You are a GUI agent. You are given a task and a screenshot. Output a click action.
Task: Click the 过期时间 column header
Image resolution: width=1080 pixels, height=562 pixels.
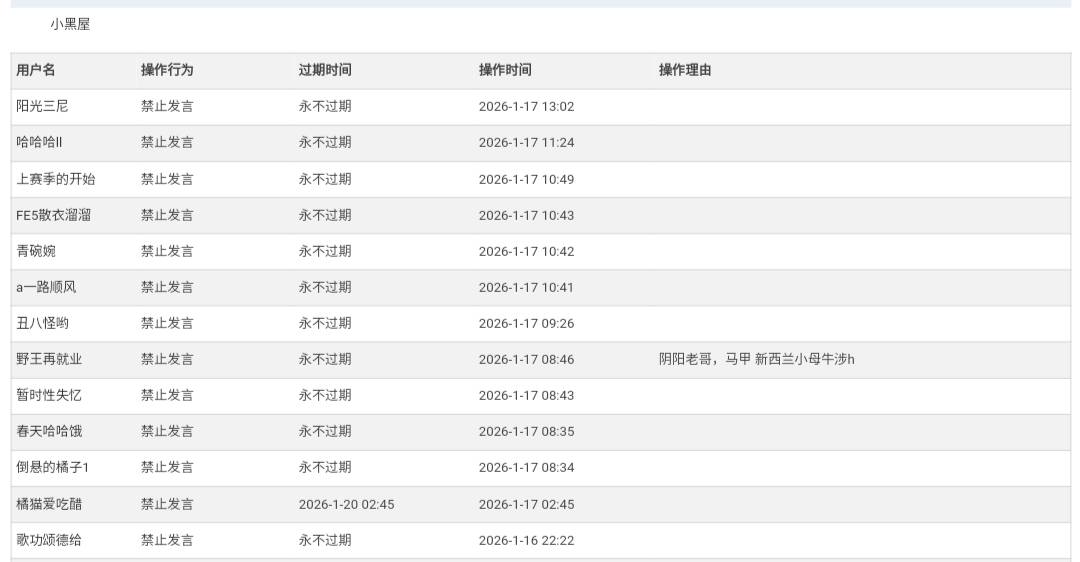coord(325,70)
